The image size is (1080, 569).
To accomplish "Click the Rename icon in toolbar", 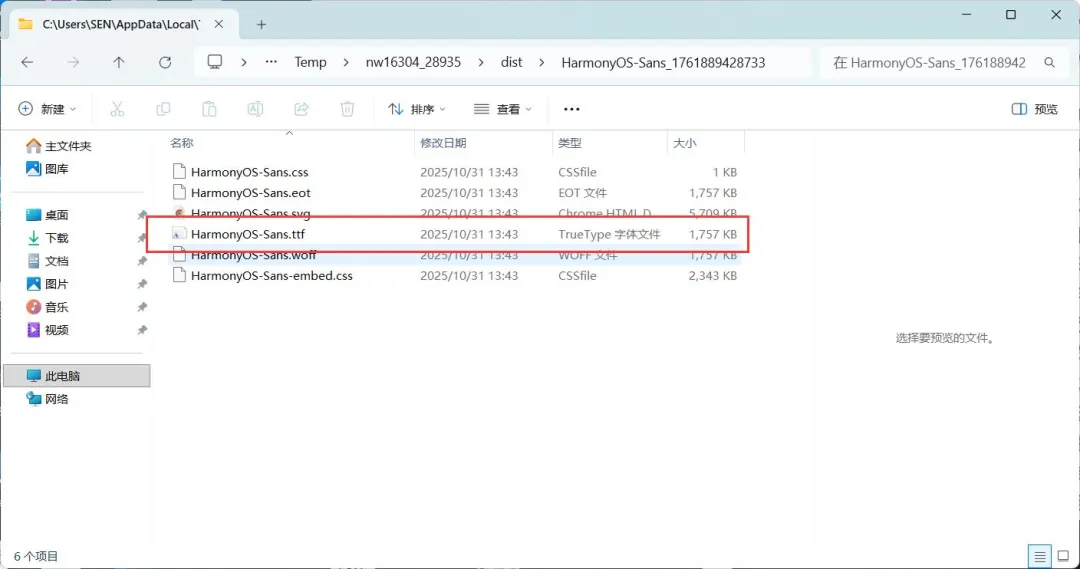I will [255, 109].
